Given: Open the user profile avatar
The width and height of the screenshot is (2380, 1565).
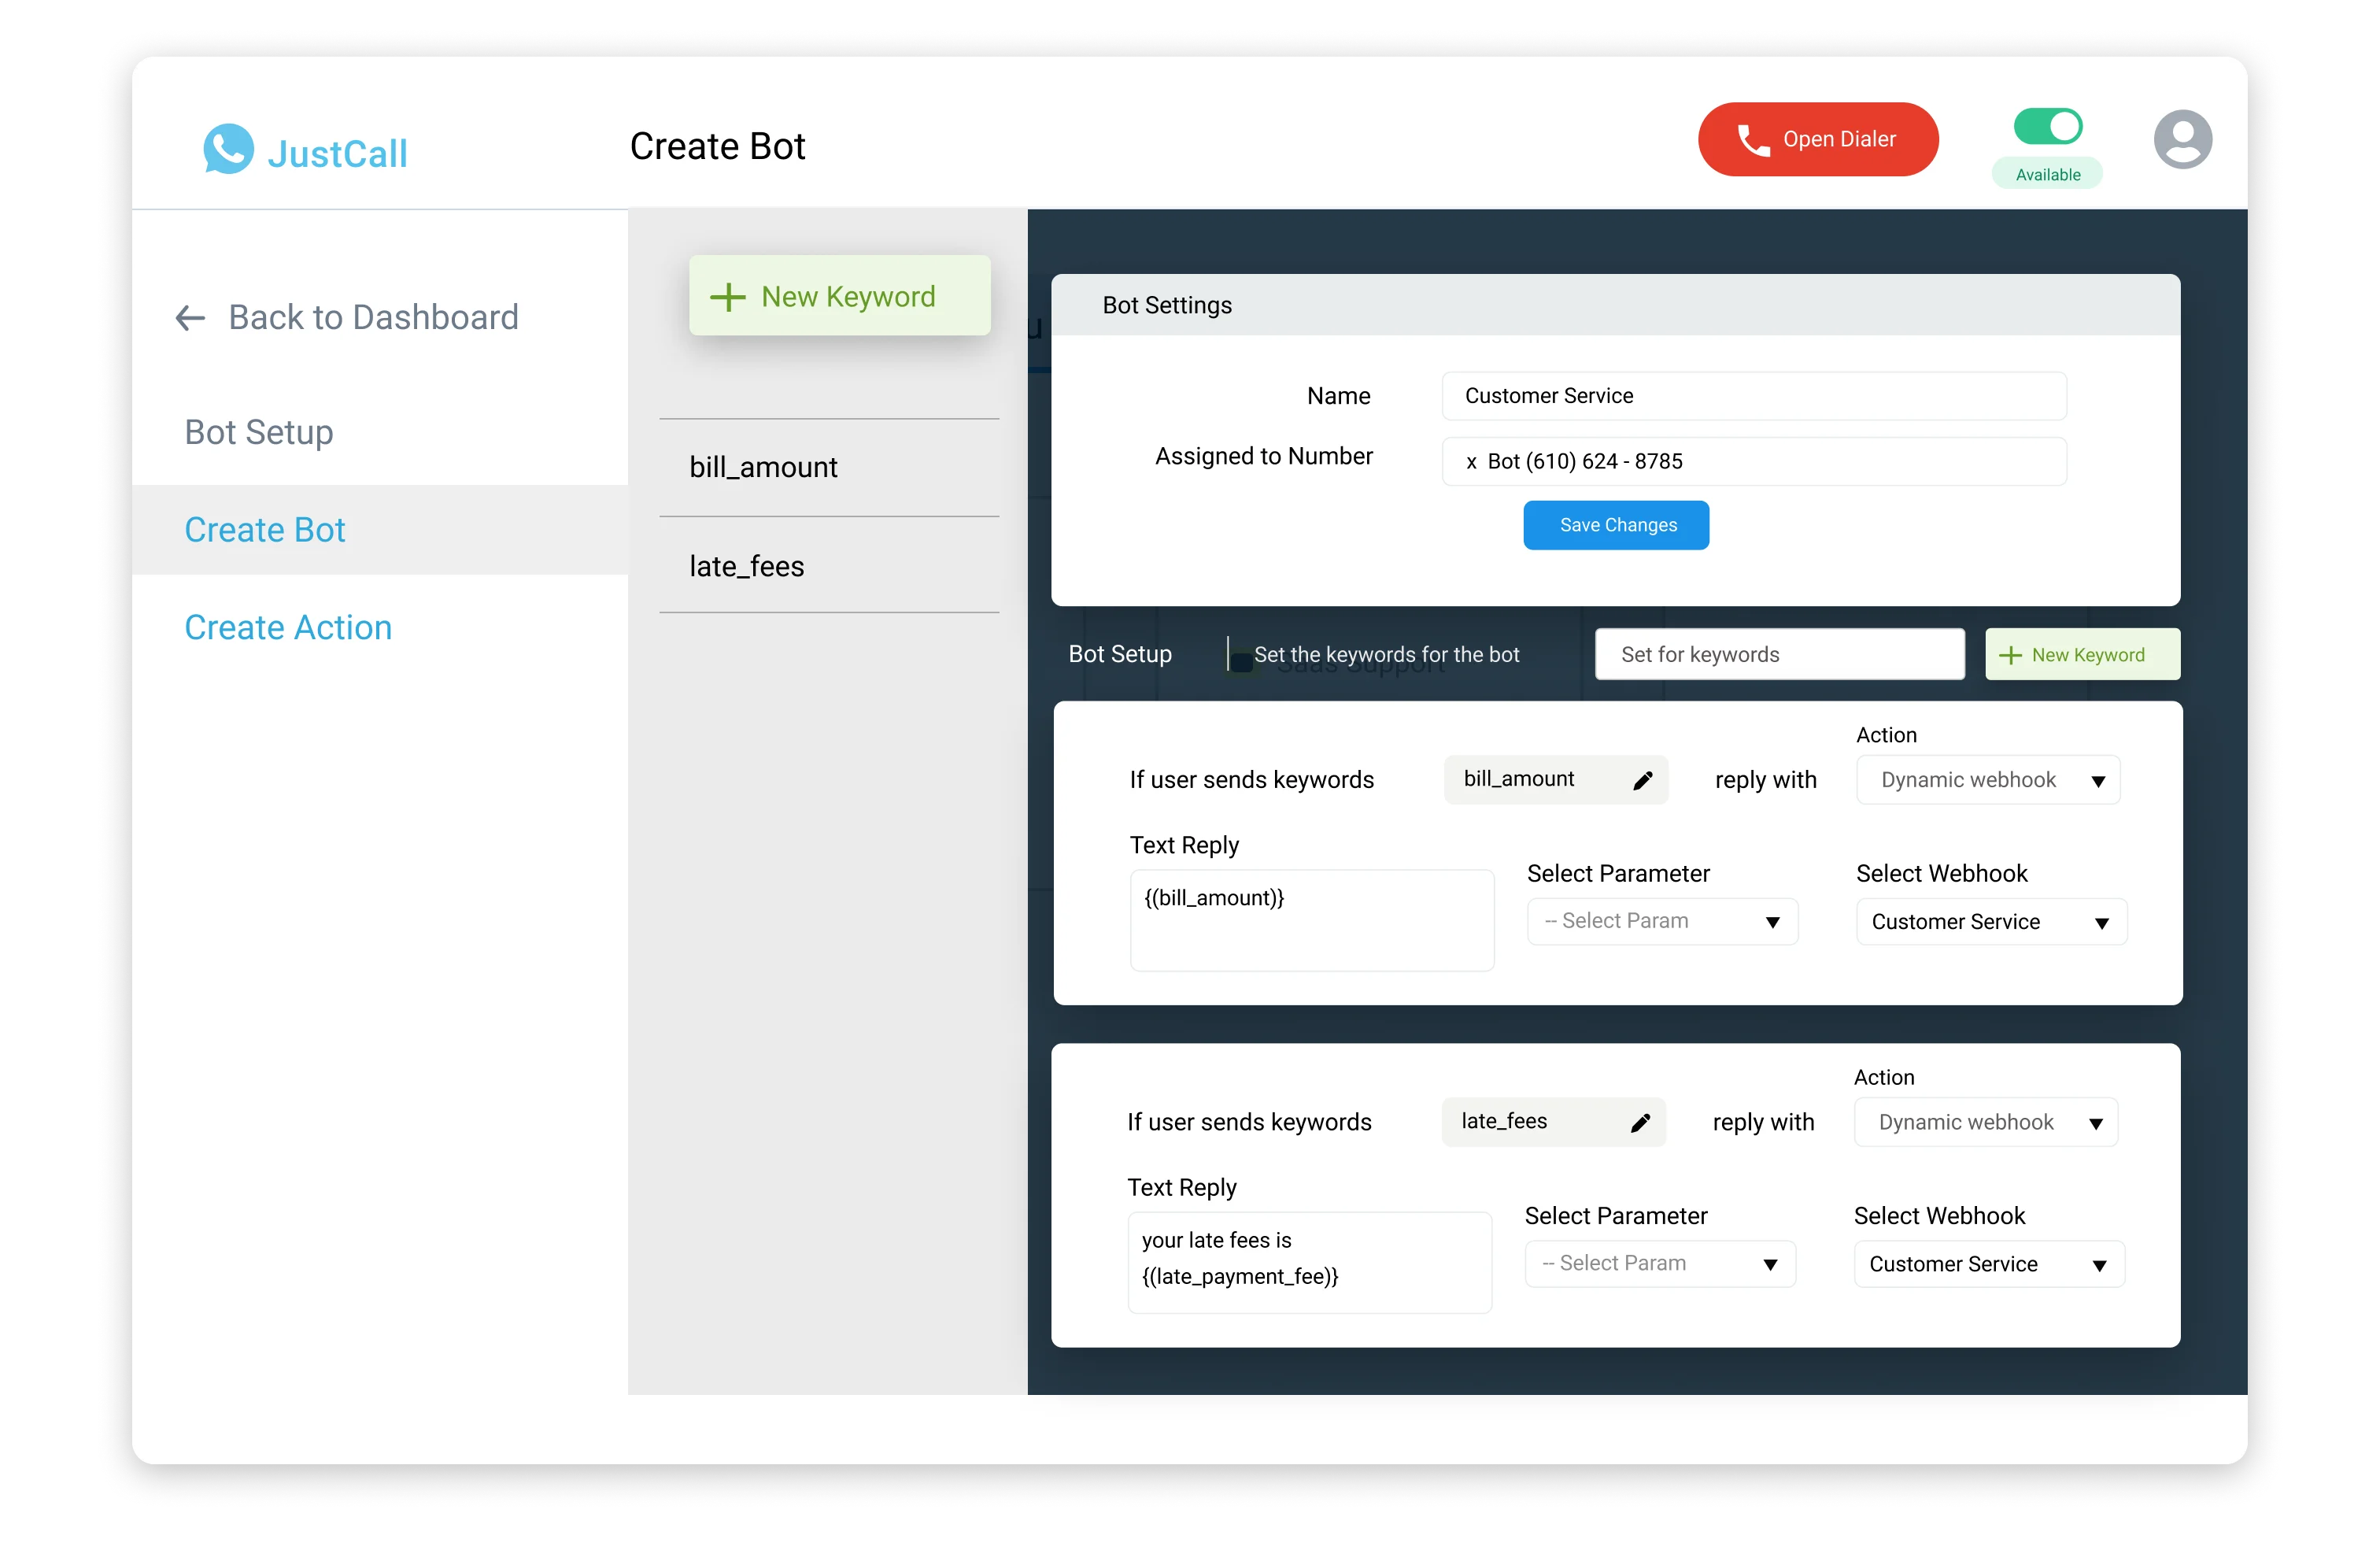Looking at the screenshot, I should pos(2182,139).
